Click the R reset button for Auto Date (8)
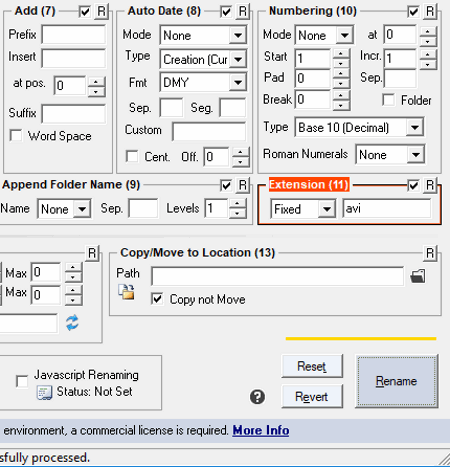 coord(243,12)
